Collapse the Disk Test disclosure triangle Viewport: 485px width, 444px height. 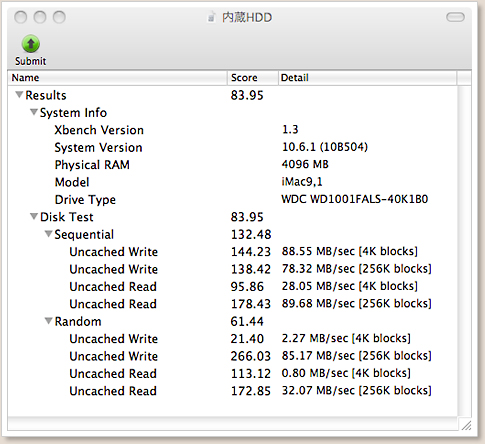(x=34, y=217)
